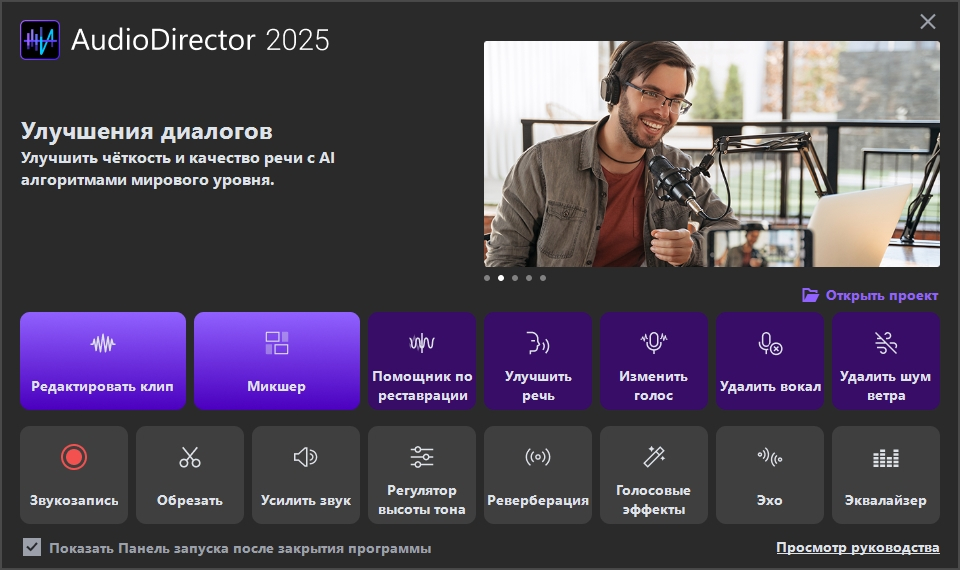Launch the Эквалайзер tool

click(886, 475)
